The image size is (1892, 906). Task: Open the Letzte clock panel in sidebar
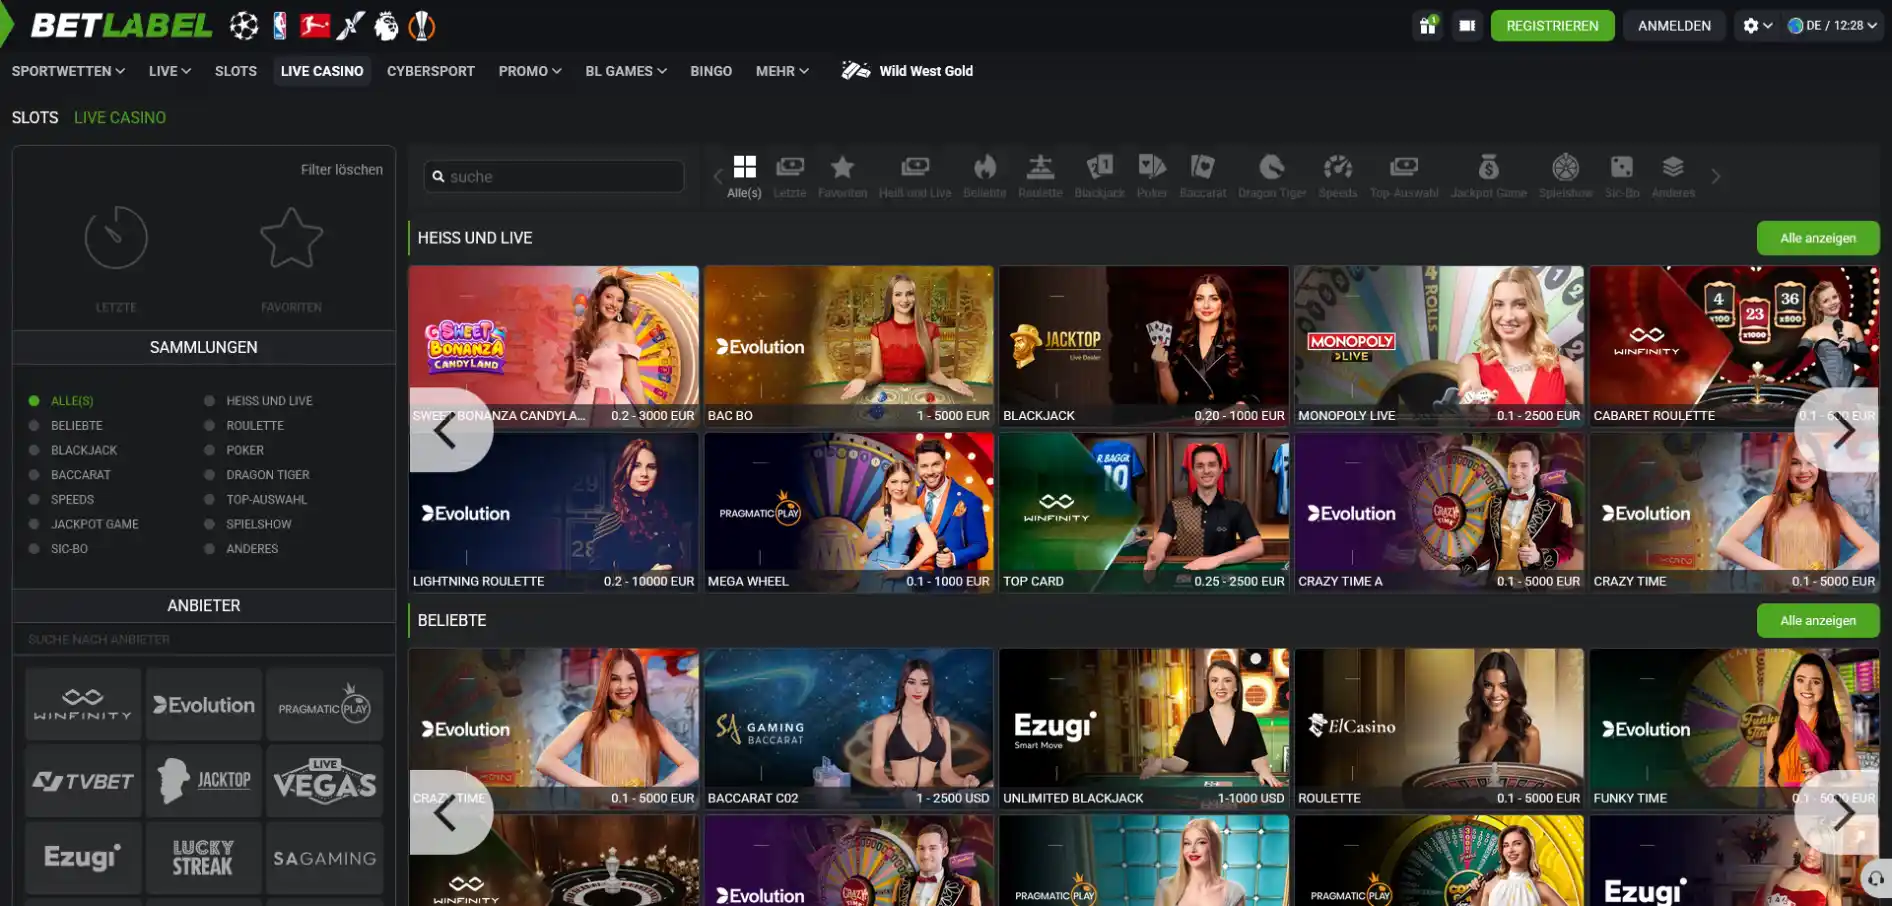(116, 258)
